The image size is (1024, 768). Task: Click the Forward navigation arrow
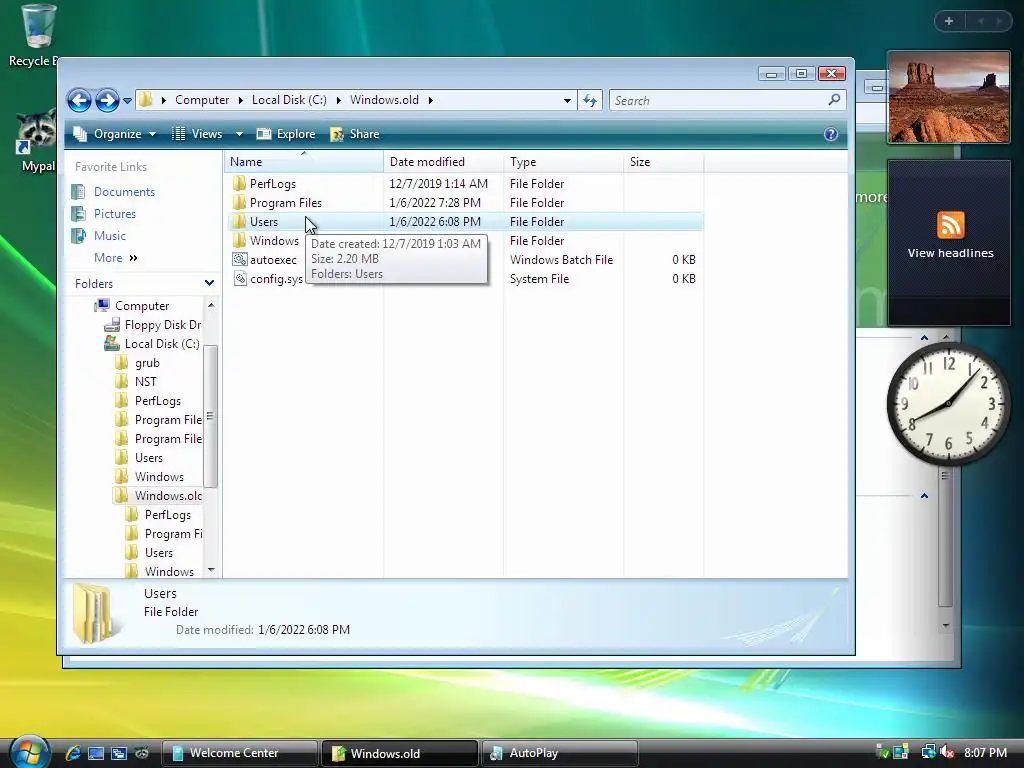(107, 101)
